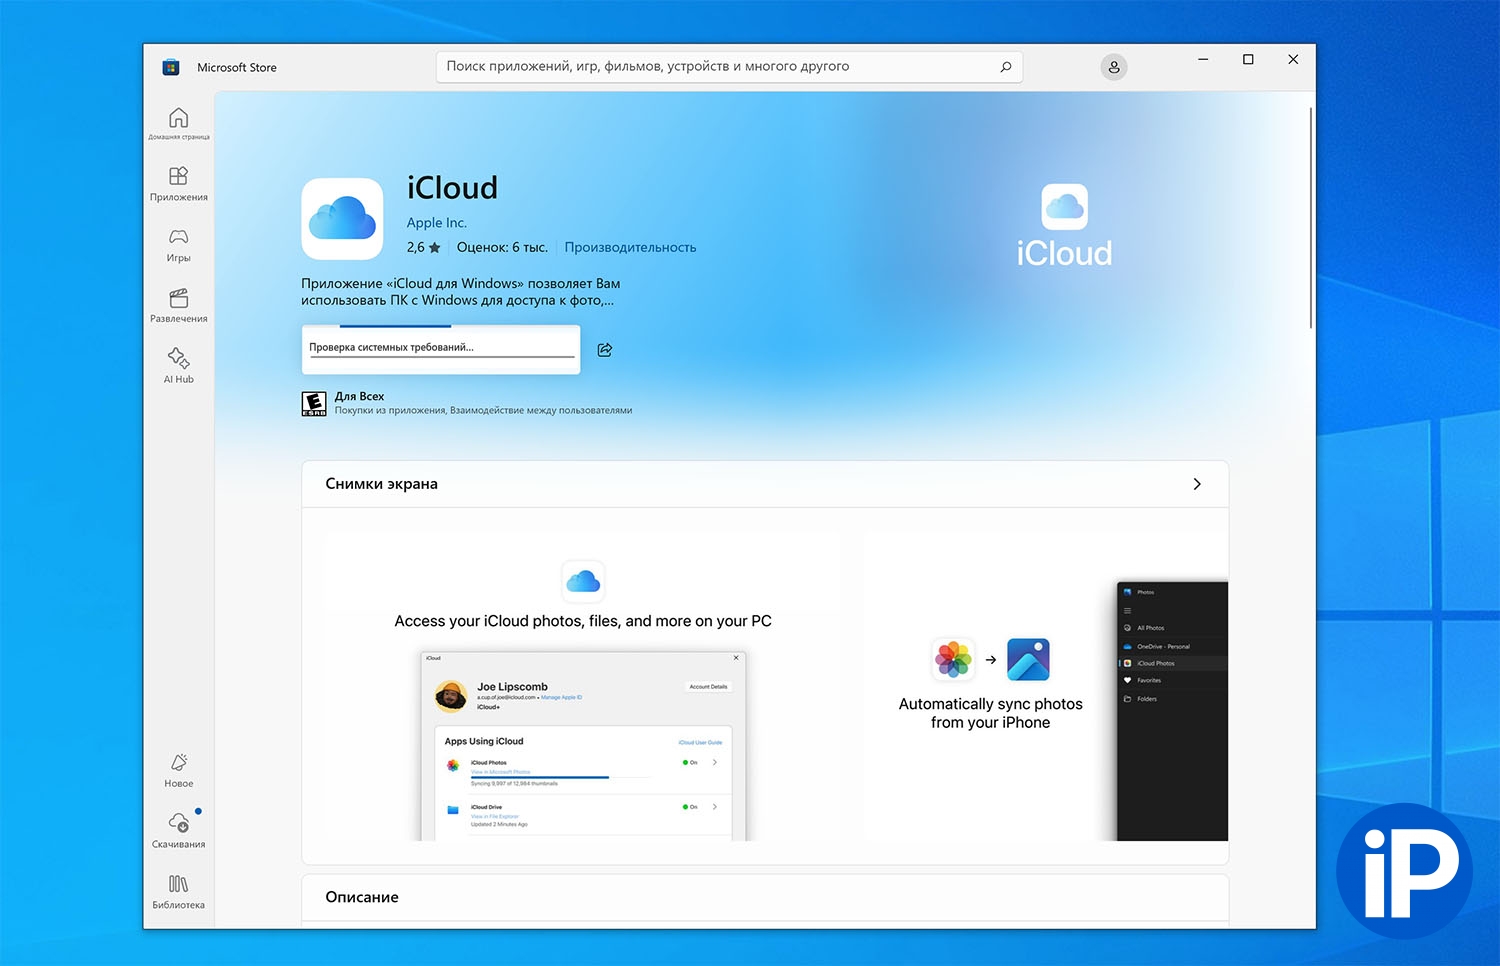Open the Productivity category link
The width and height of the screenshot is (1500, 966).
click(630, 247)
